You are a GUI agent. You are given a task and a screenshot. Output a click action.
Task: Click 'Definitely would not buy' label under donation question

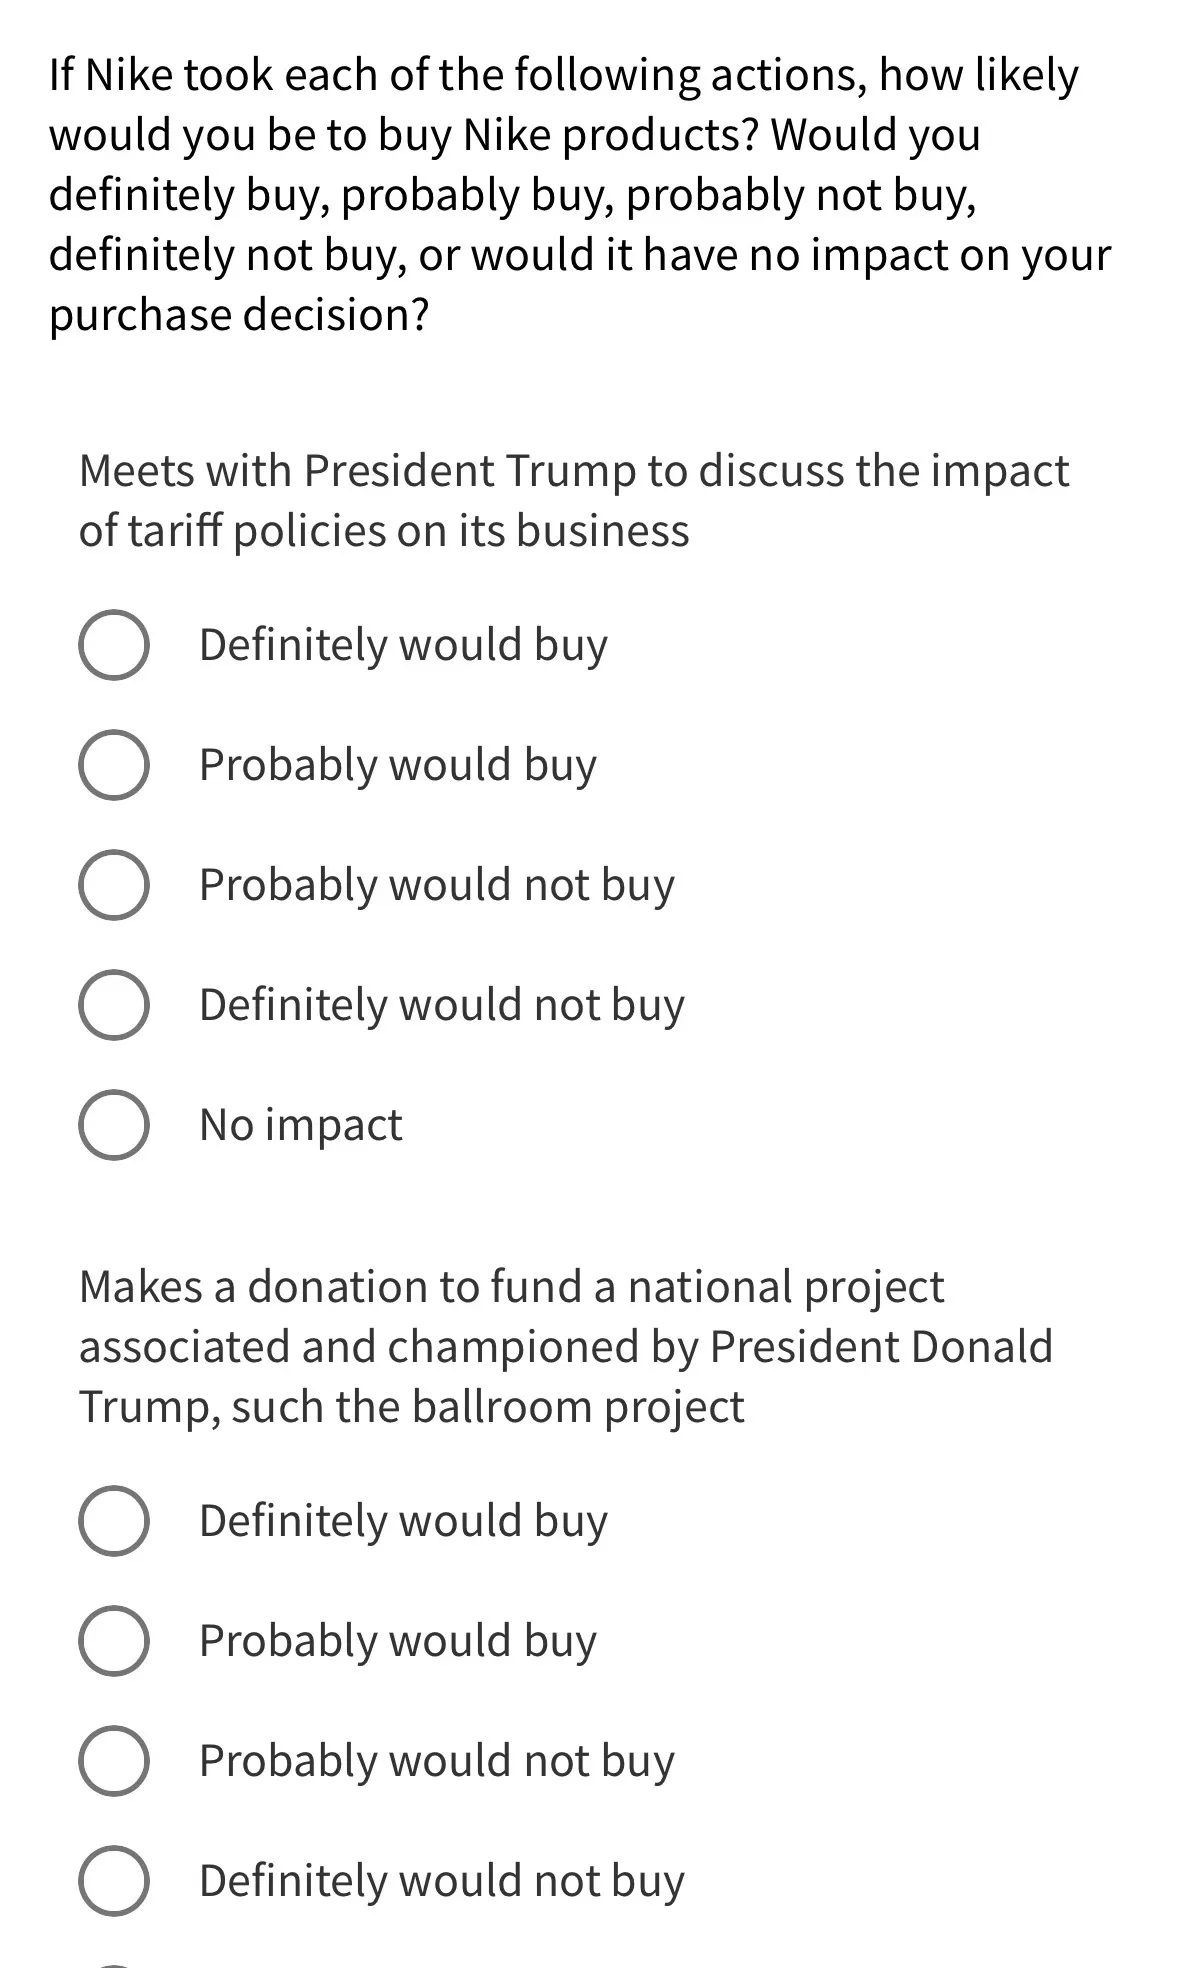click(442, 1882)
